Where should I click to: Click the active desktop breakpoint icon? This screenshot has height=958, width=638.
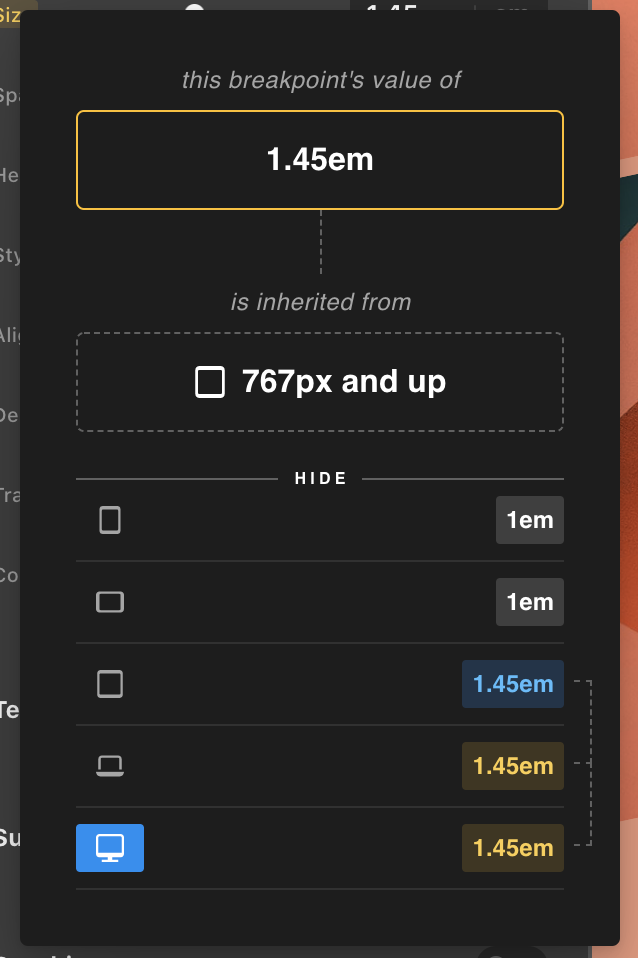[110, 848]
